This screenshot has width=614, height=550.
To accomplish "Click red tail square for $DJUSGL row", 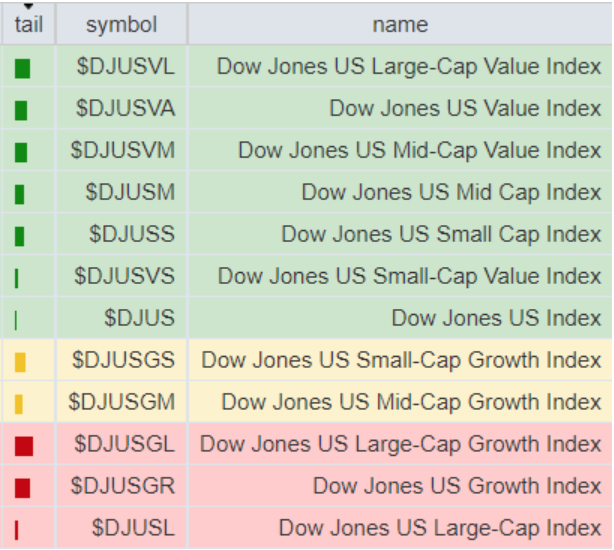I will click(25, 446).
